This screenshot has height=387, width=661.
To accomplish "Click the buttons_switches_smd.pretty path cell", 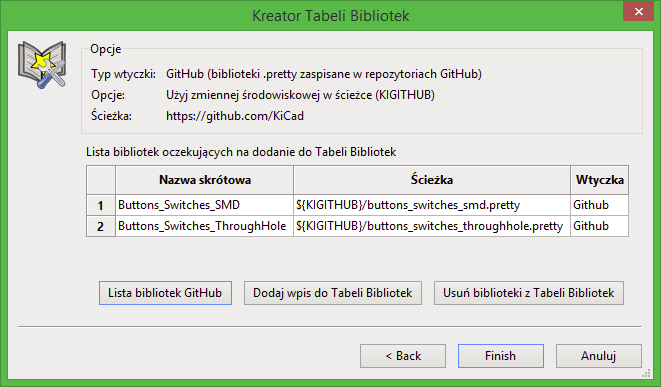I will [x=432, y=205].
